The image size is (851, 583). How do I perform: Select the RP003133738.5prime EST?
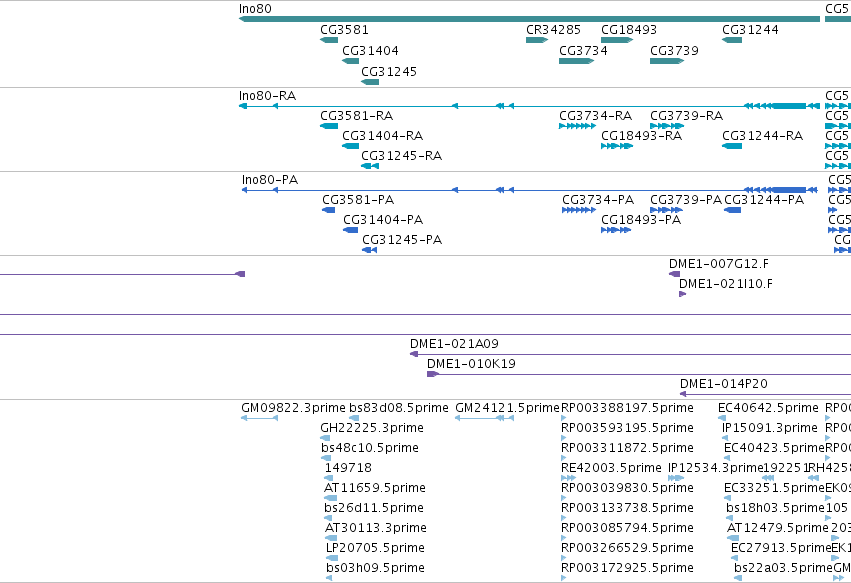point(564,518)
